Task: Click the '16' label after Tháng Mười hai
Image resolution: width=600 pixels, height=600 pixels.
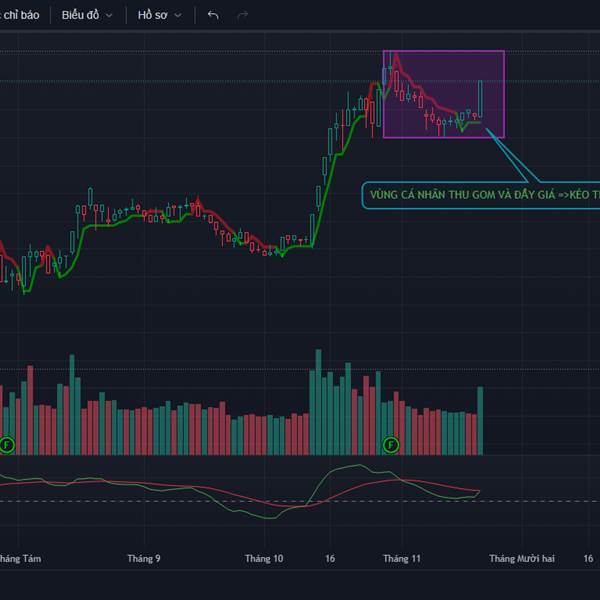Action: [588, 559]
